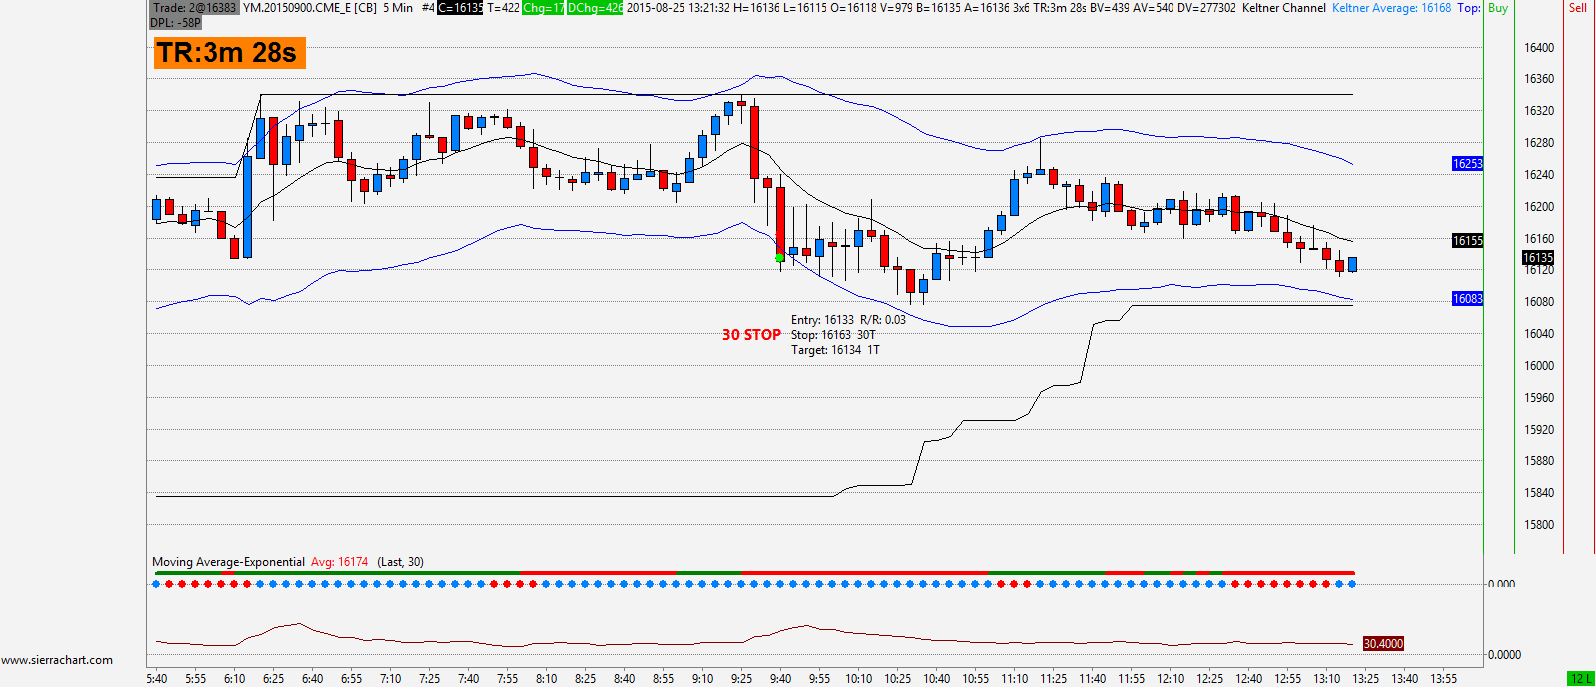Click the 16135 last price tag
This screenshot has height=687, width=1596.
[x=1538, y=257]
